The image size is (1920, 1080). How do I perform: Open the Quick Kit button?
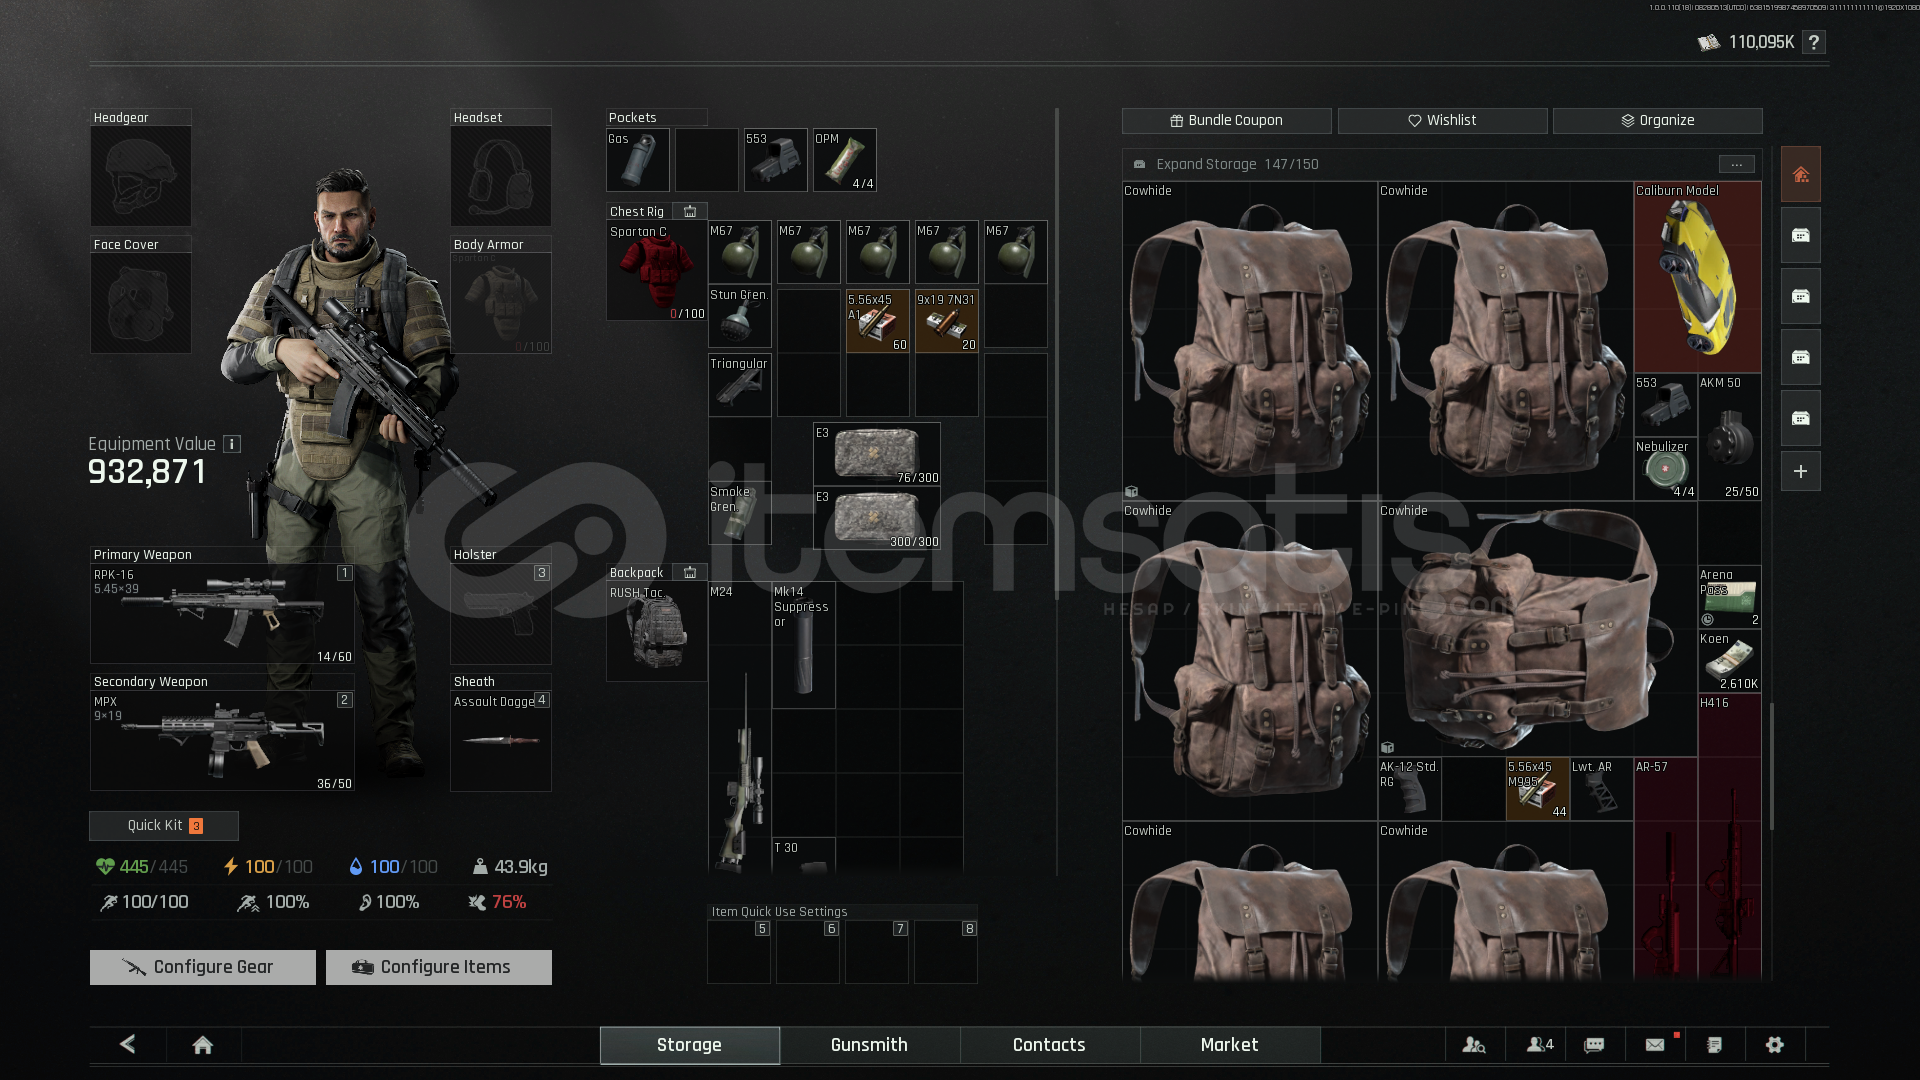pyautogui.click(x=164, y=825)
